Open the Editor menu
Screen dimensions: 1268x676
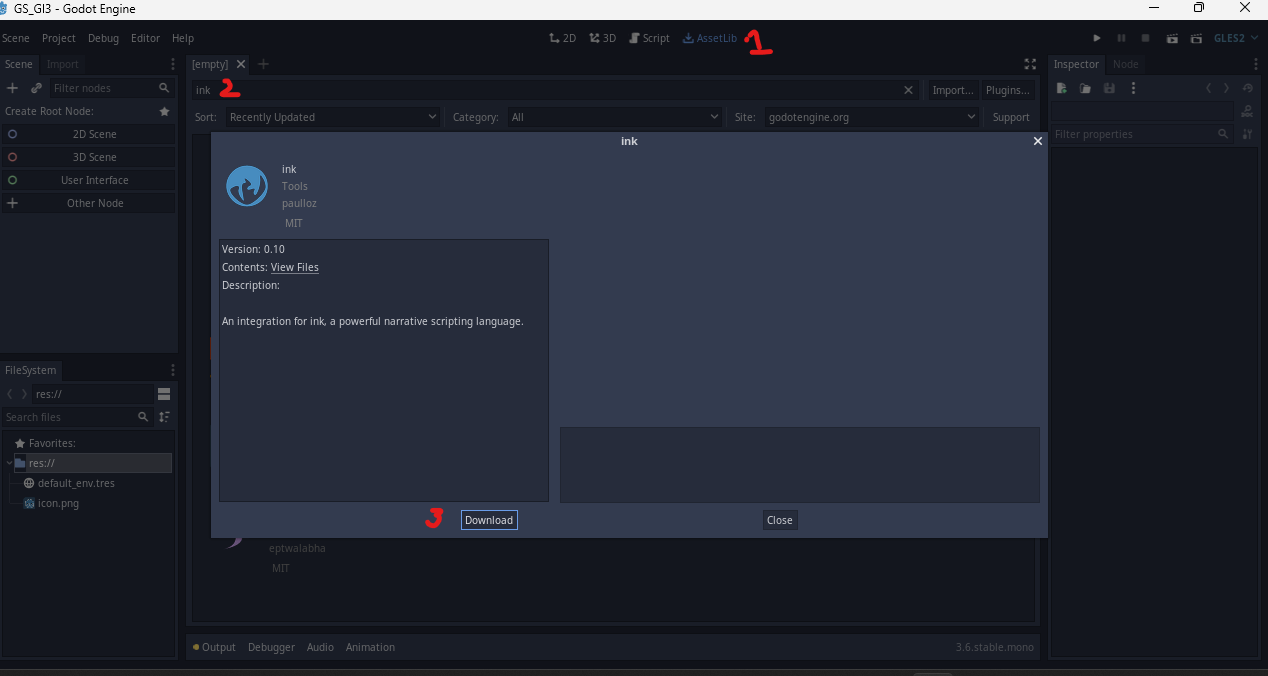coord(145,38)
